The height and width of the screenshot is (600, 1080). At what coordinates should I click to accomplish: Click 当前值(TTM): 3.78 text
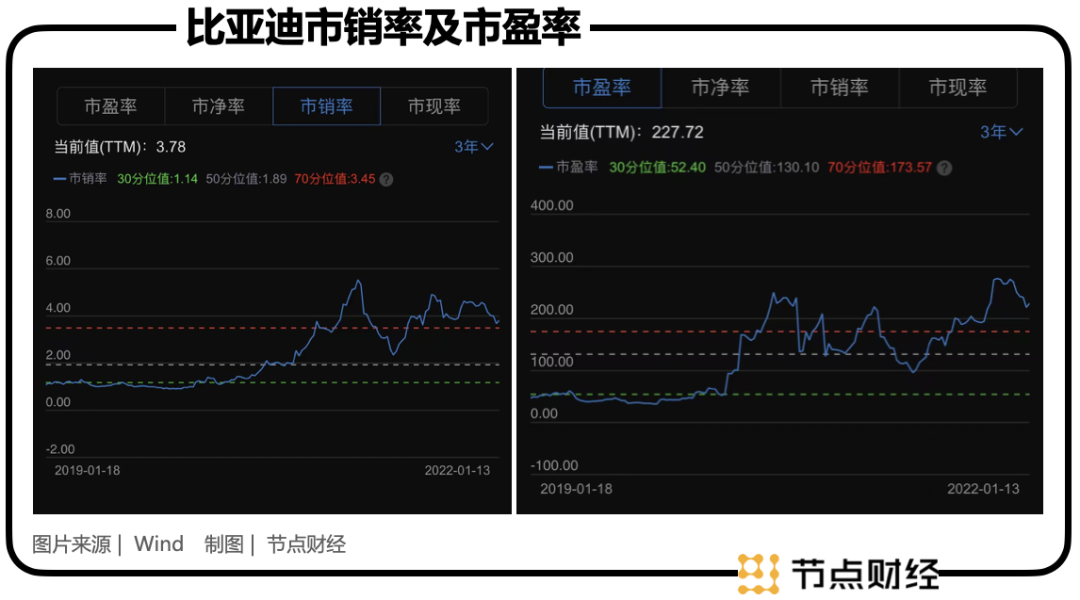pyautogui.click(x=120, y=147)
